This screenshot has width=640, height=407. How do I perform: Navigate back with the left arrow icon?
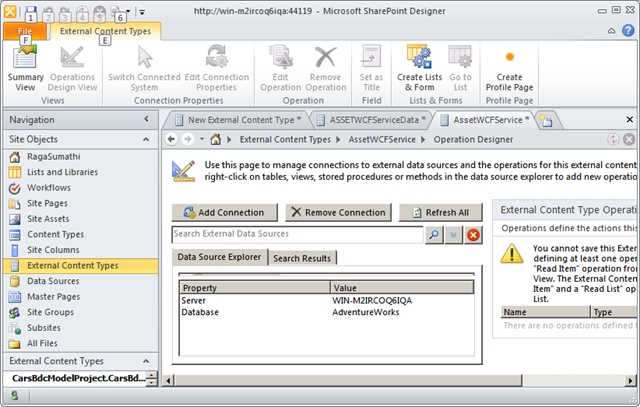(x=171, y=140)
